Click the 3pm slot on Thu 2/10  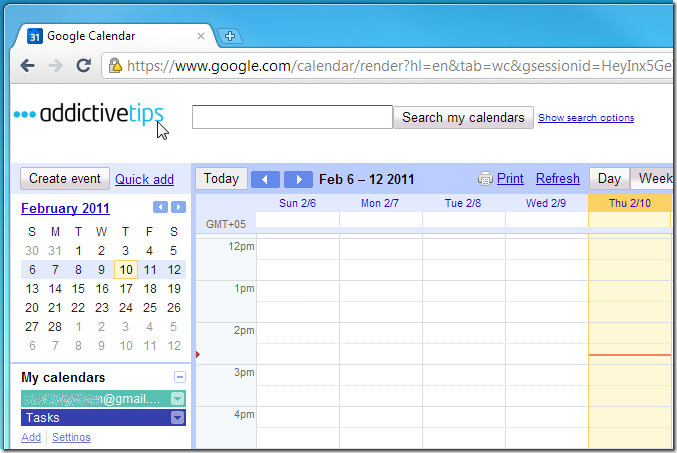[630, 385]
